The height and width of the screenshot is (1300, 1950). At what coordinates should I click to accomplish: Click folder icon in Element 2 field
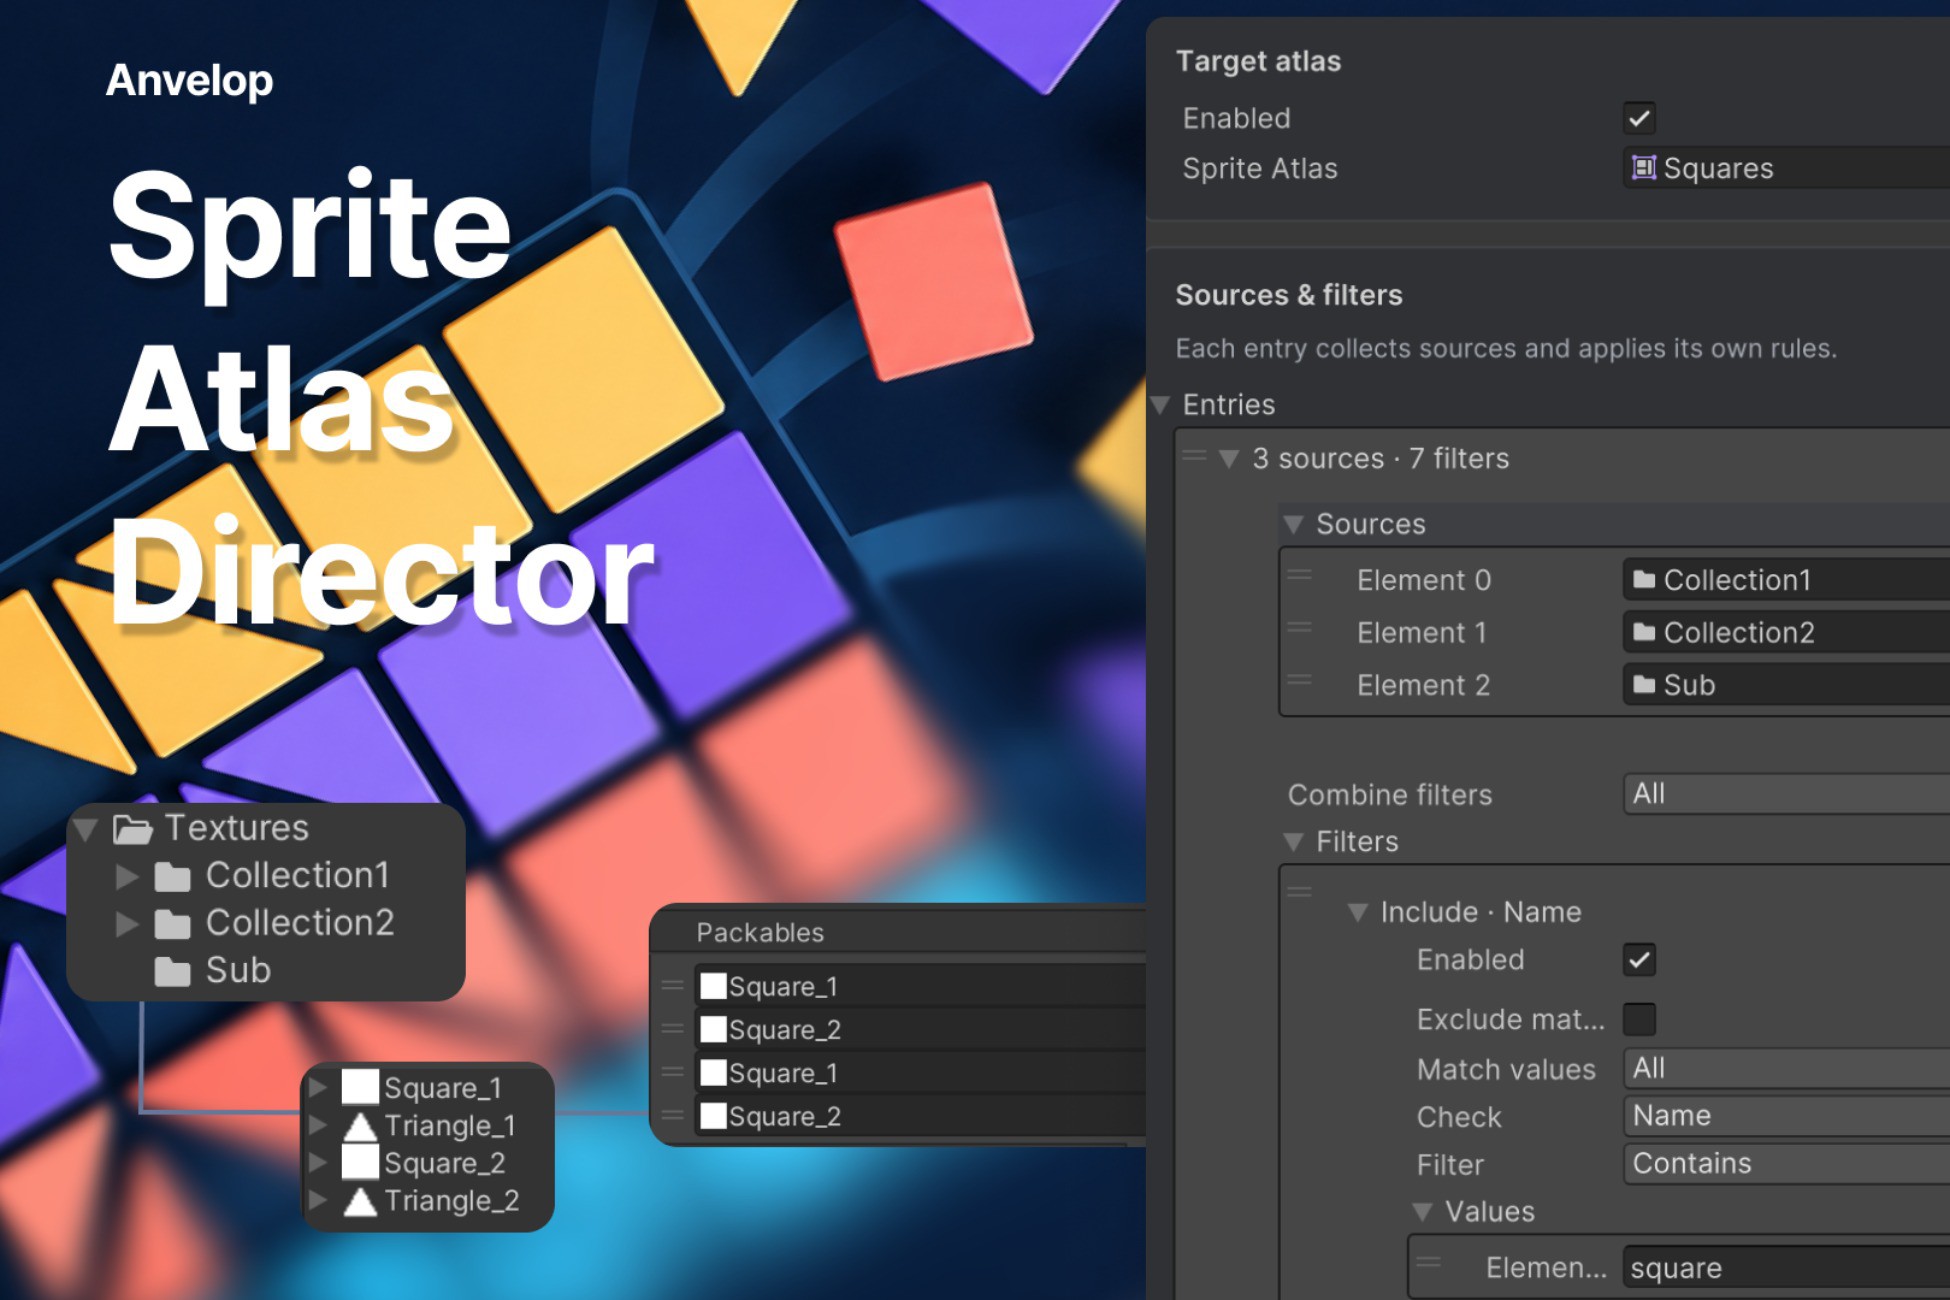(1644, 685)
